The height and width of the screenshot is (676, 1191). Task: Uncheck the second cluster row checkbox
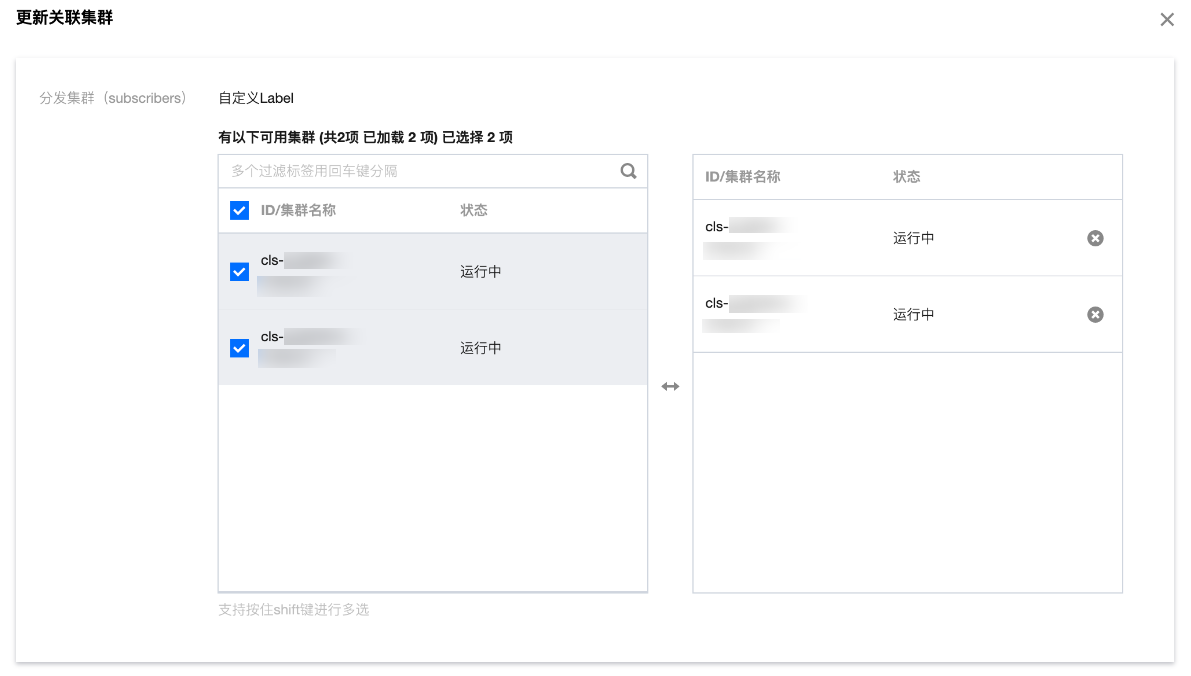coord(239,348)
